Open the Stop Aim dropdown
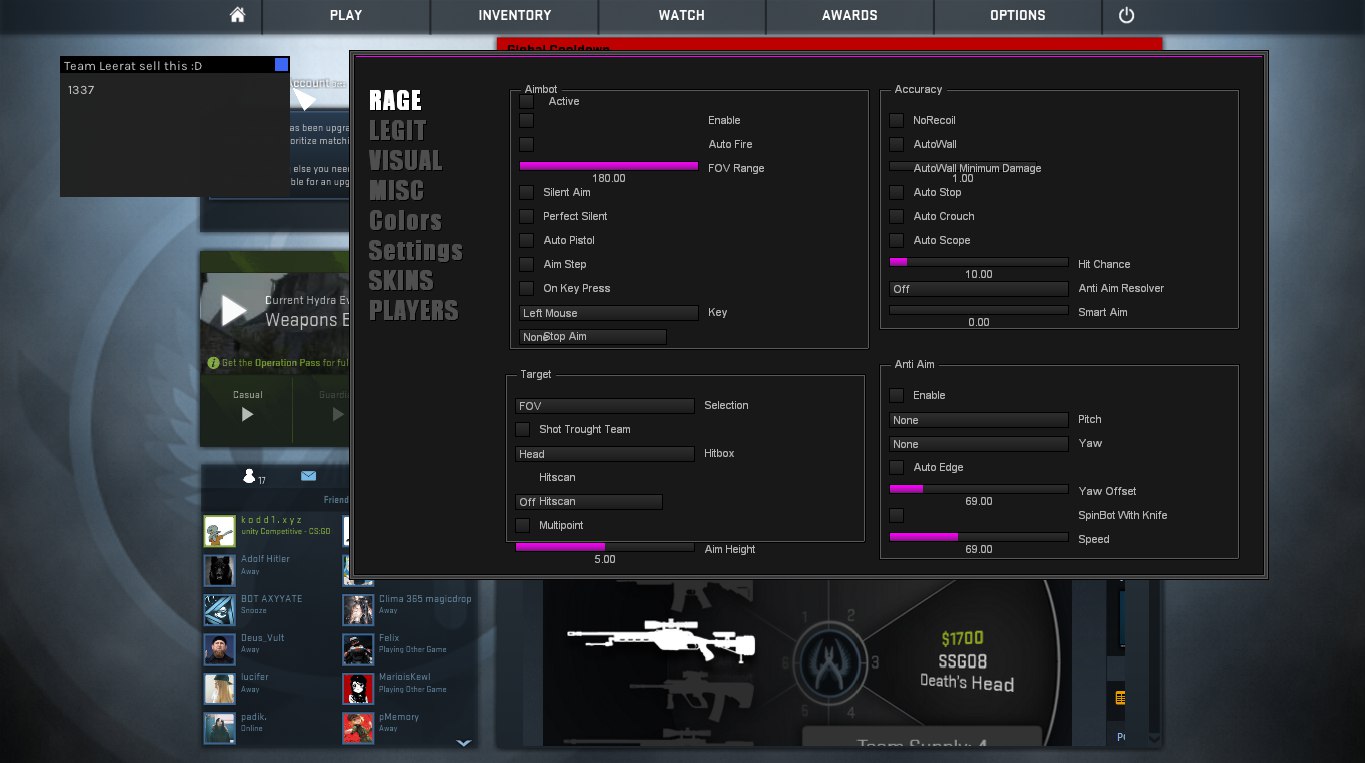1365x763 pixels. pos(593,337)
